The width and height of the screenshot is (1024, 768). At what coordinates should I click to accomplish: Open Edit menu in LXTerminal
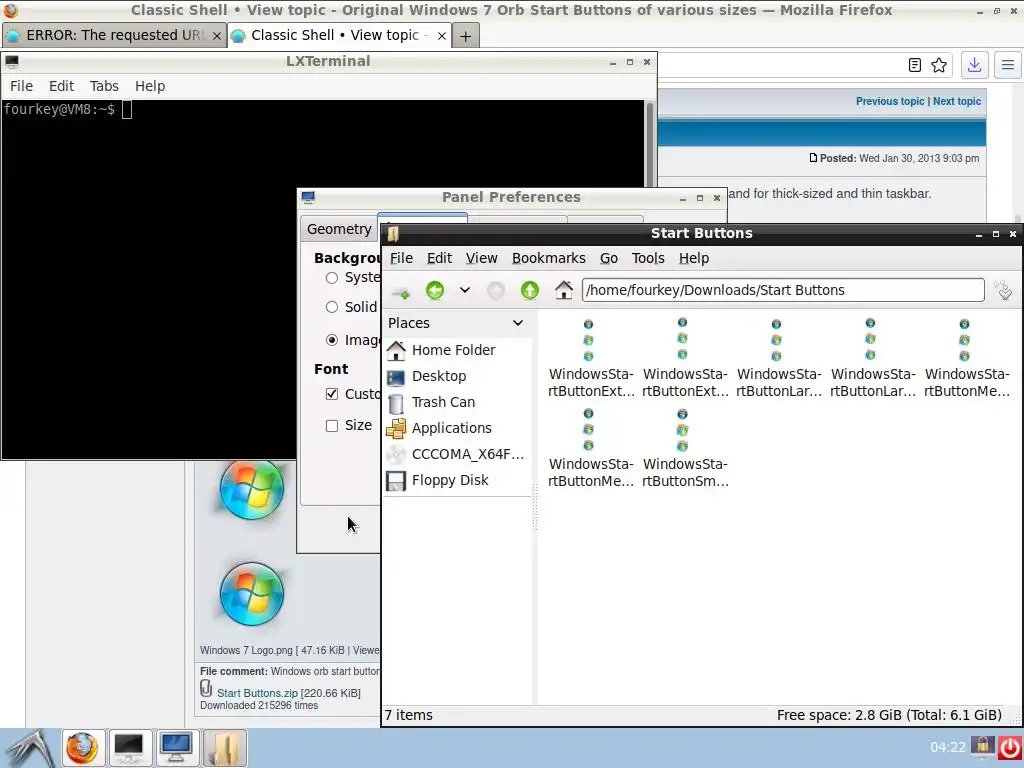point(61,86)
